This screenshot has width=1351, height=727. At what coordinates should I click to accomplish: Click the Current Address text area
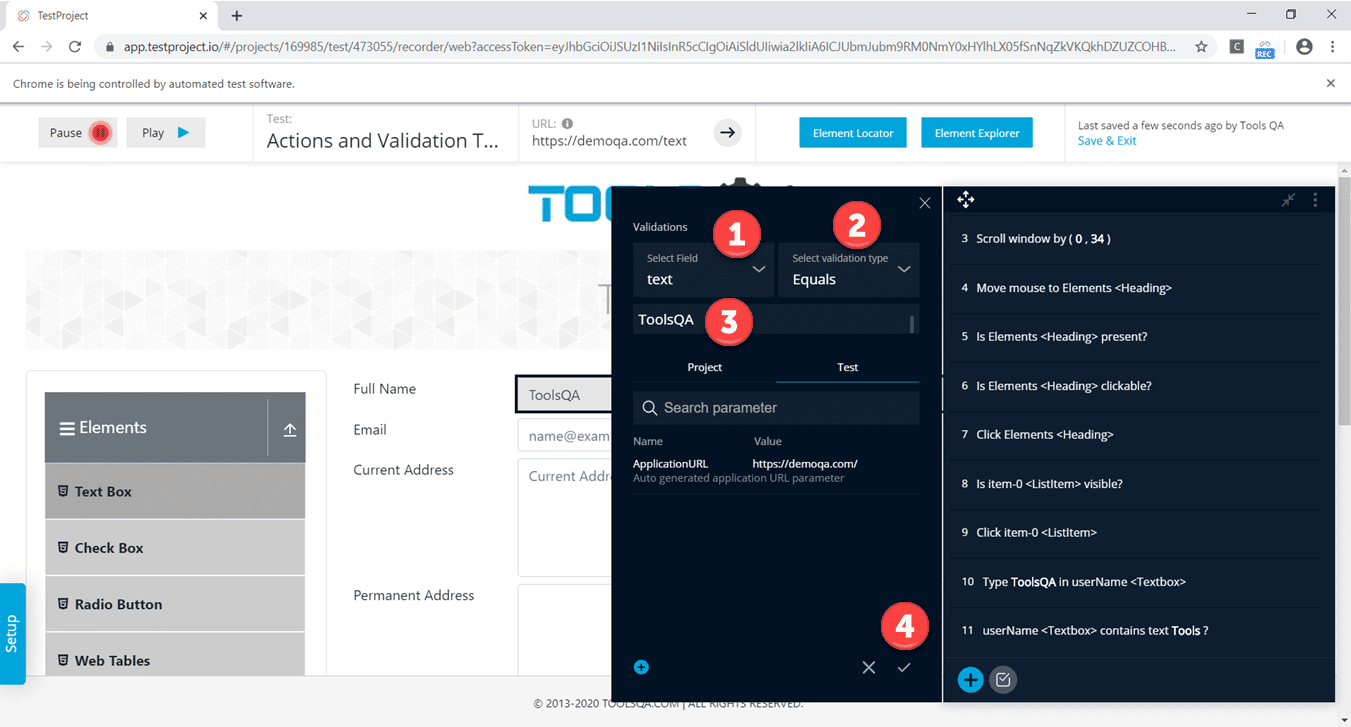click(564, 518)
